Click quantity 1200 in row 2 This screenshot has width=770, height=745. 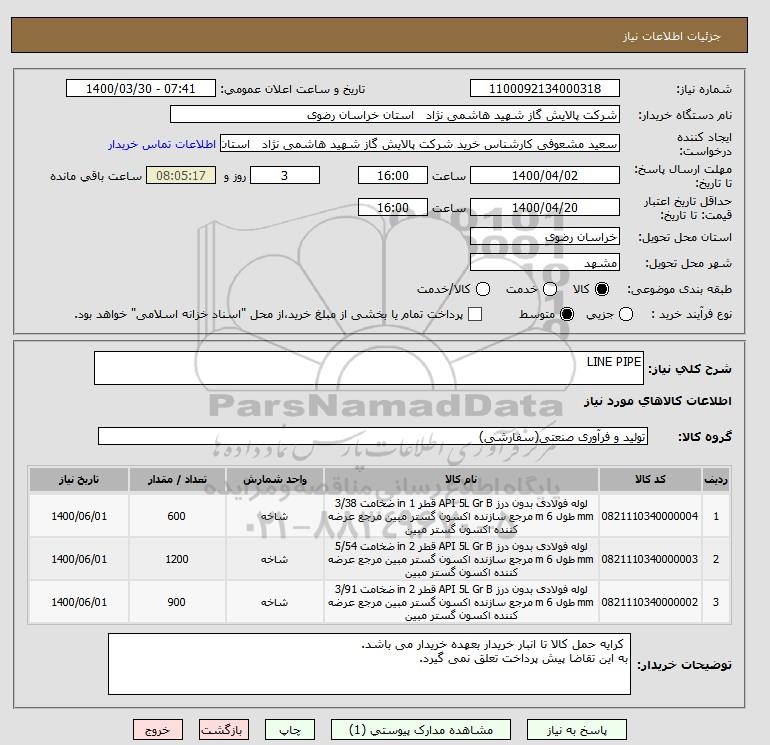click(x=177, y=559)
